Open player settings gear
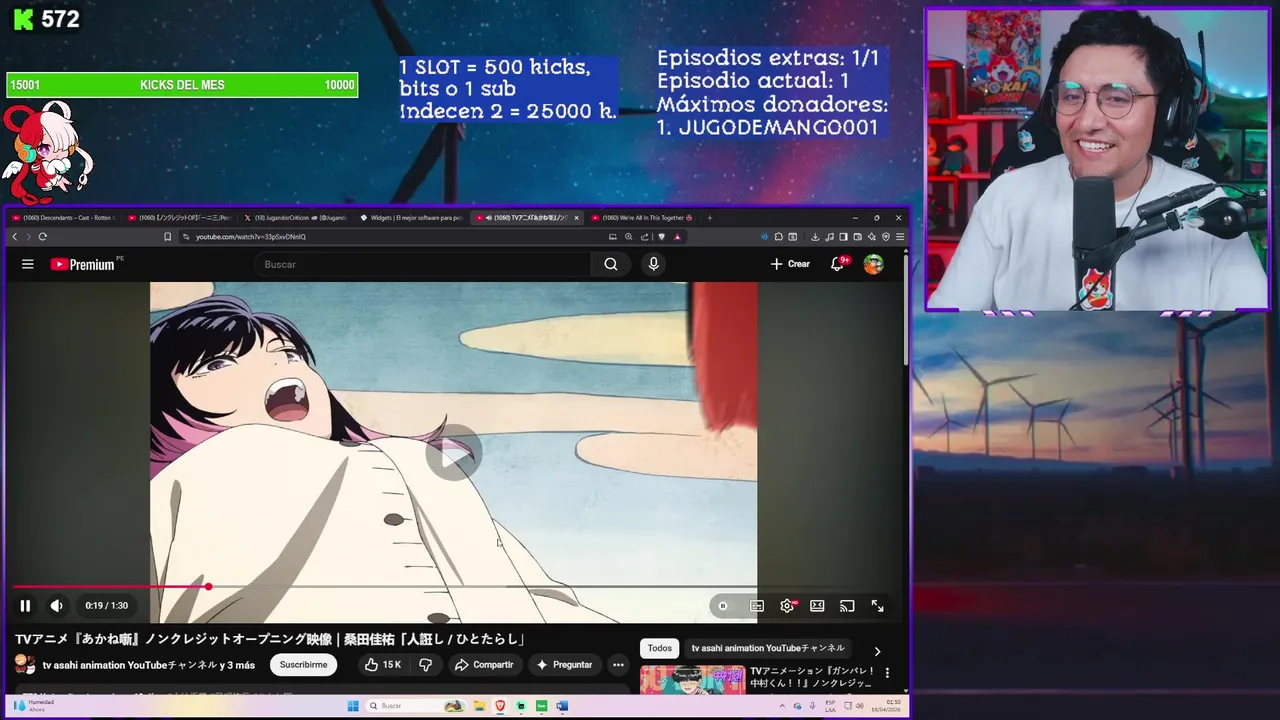The image size is (1280, 720). click(788, 606)
